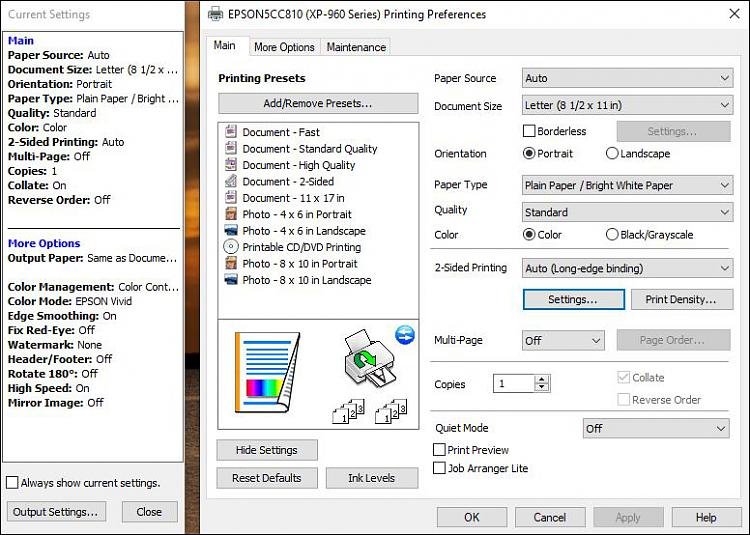Click Add/Remove Presets button
The image size is (750, 535).
click(318, 103)
